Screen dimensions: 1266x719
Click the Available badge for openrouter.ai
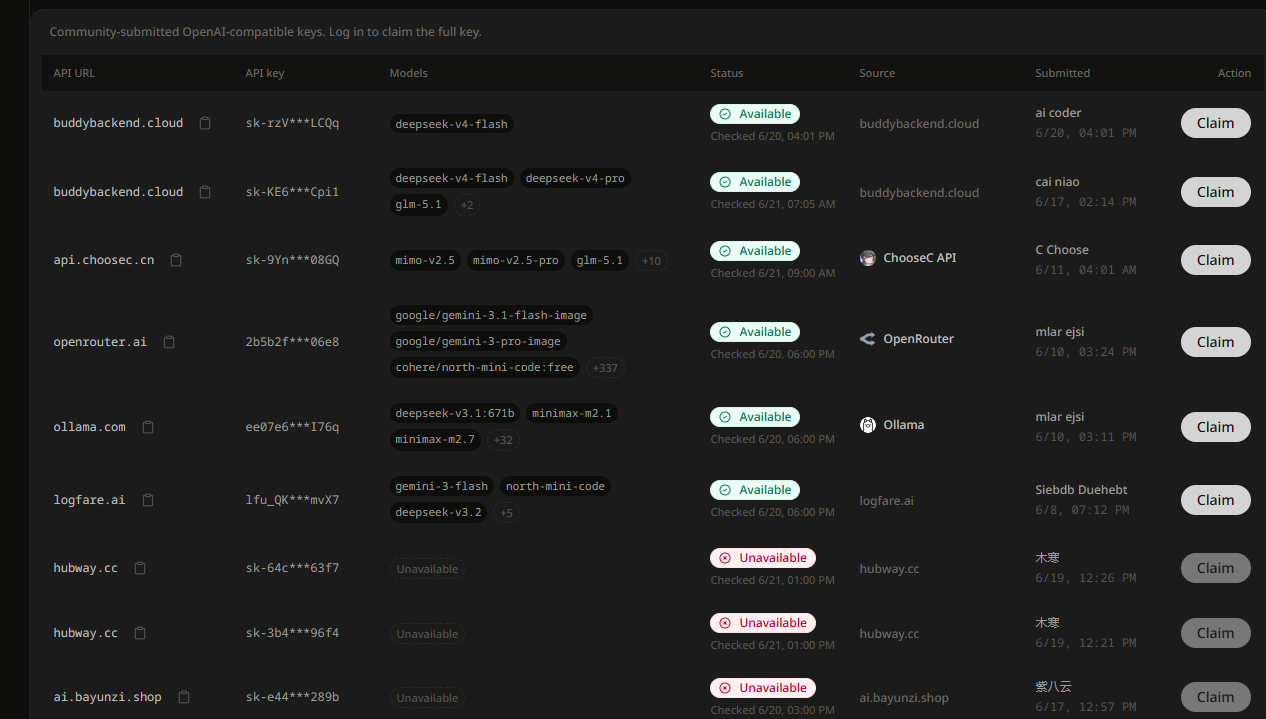(x=756, y=331)
